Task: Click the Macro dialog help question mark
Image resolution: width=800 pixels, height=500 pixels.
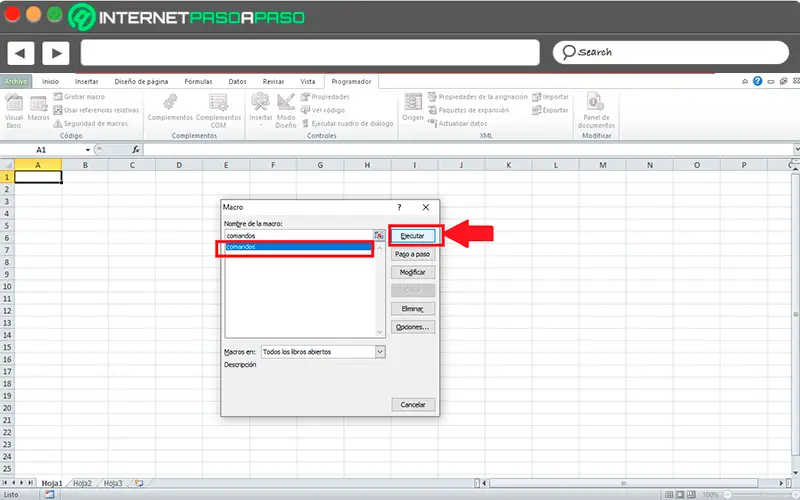Action: [x=399, y=207]
